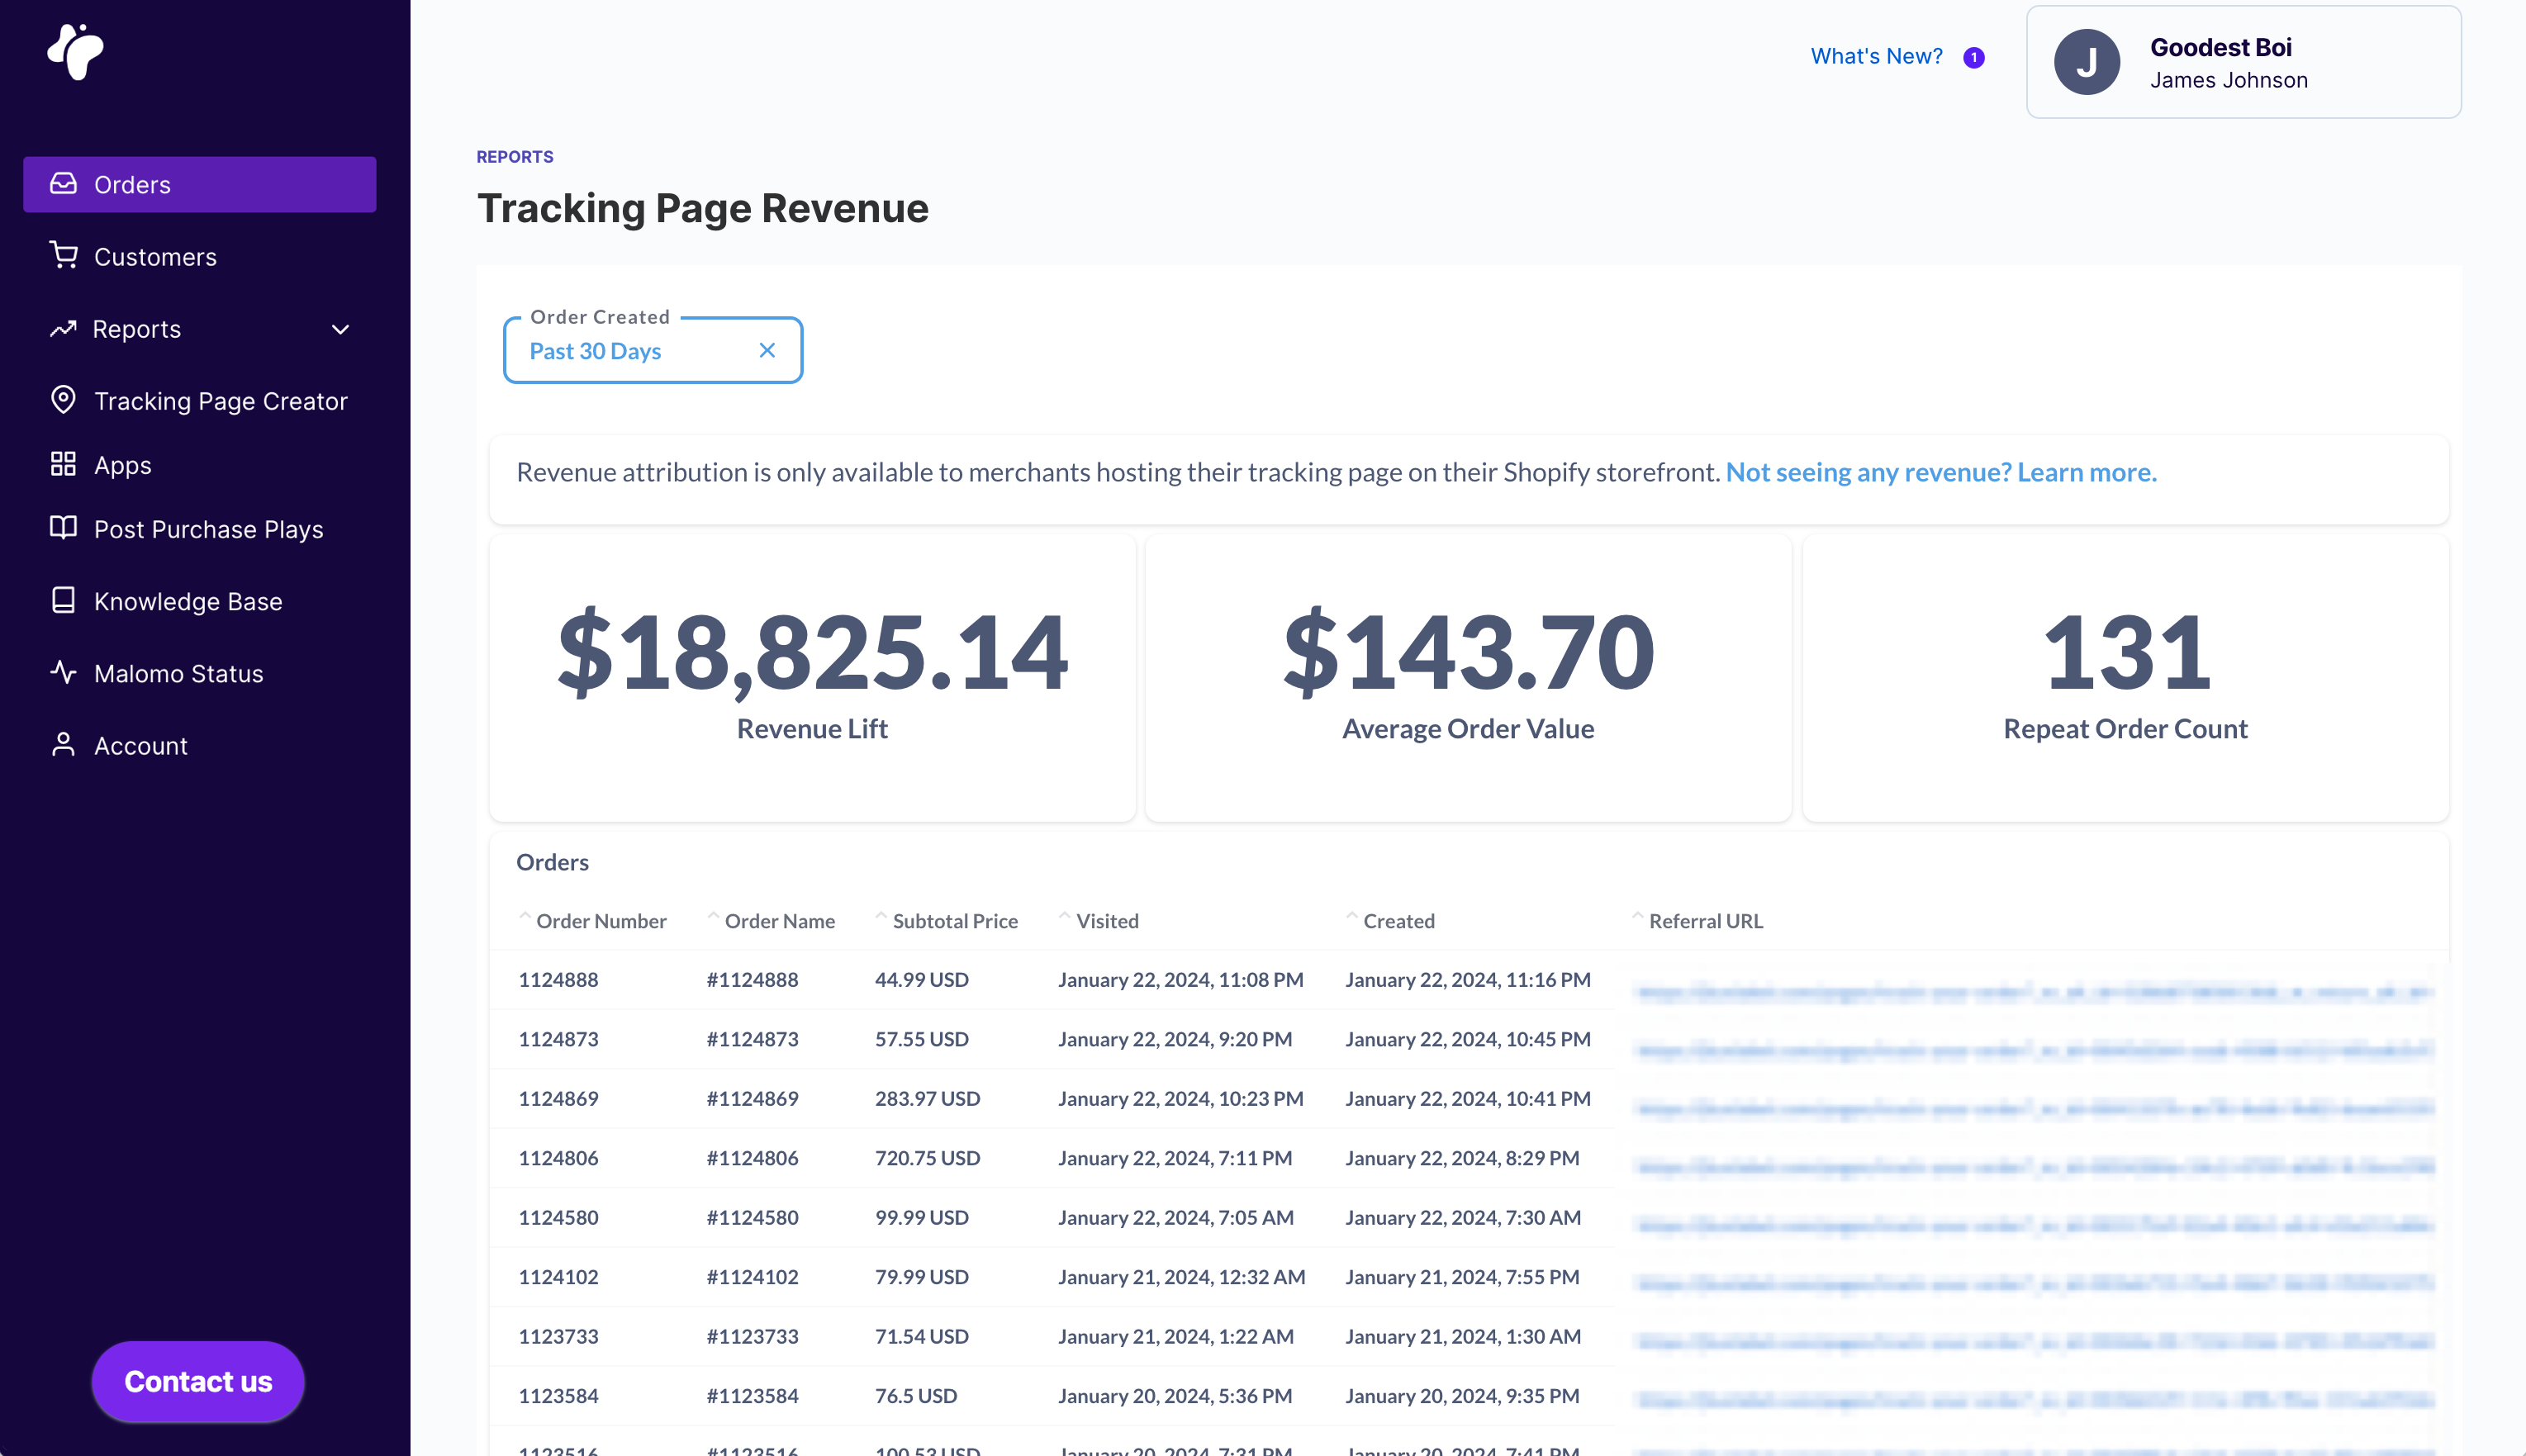Image resolution: width=2526 pixels, height=1456 pixels.
Task: Click the Malomo logo icon
Action: (x=76, y=51)
